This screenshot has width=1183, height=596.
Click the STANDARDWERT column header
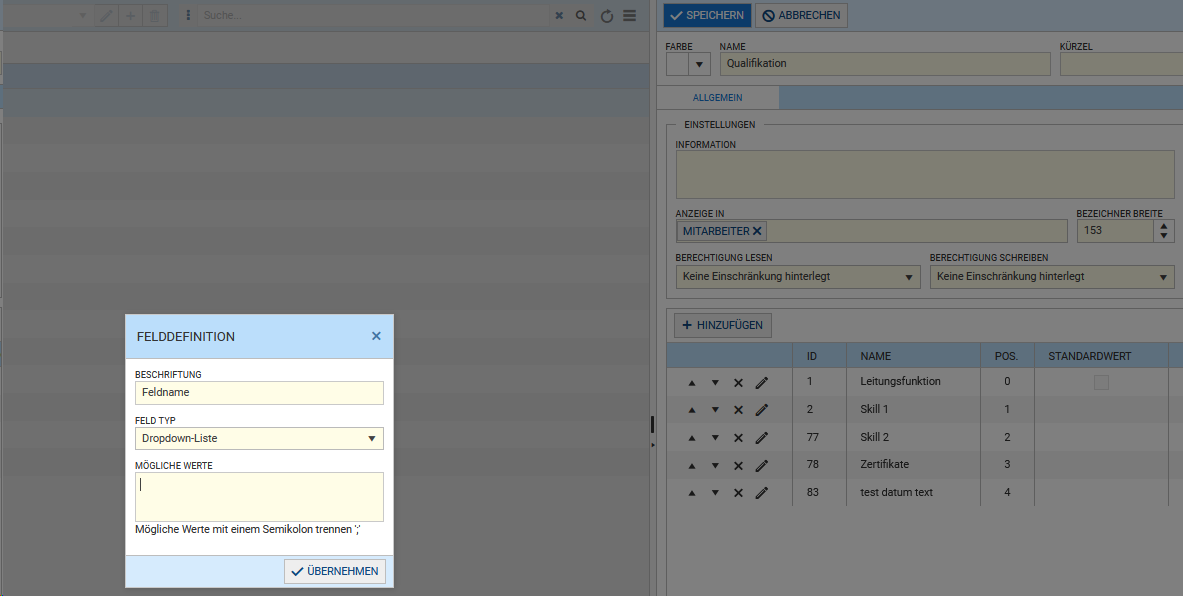coord(1101,356)
